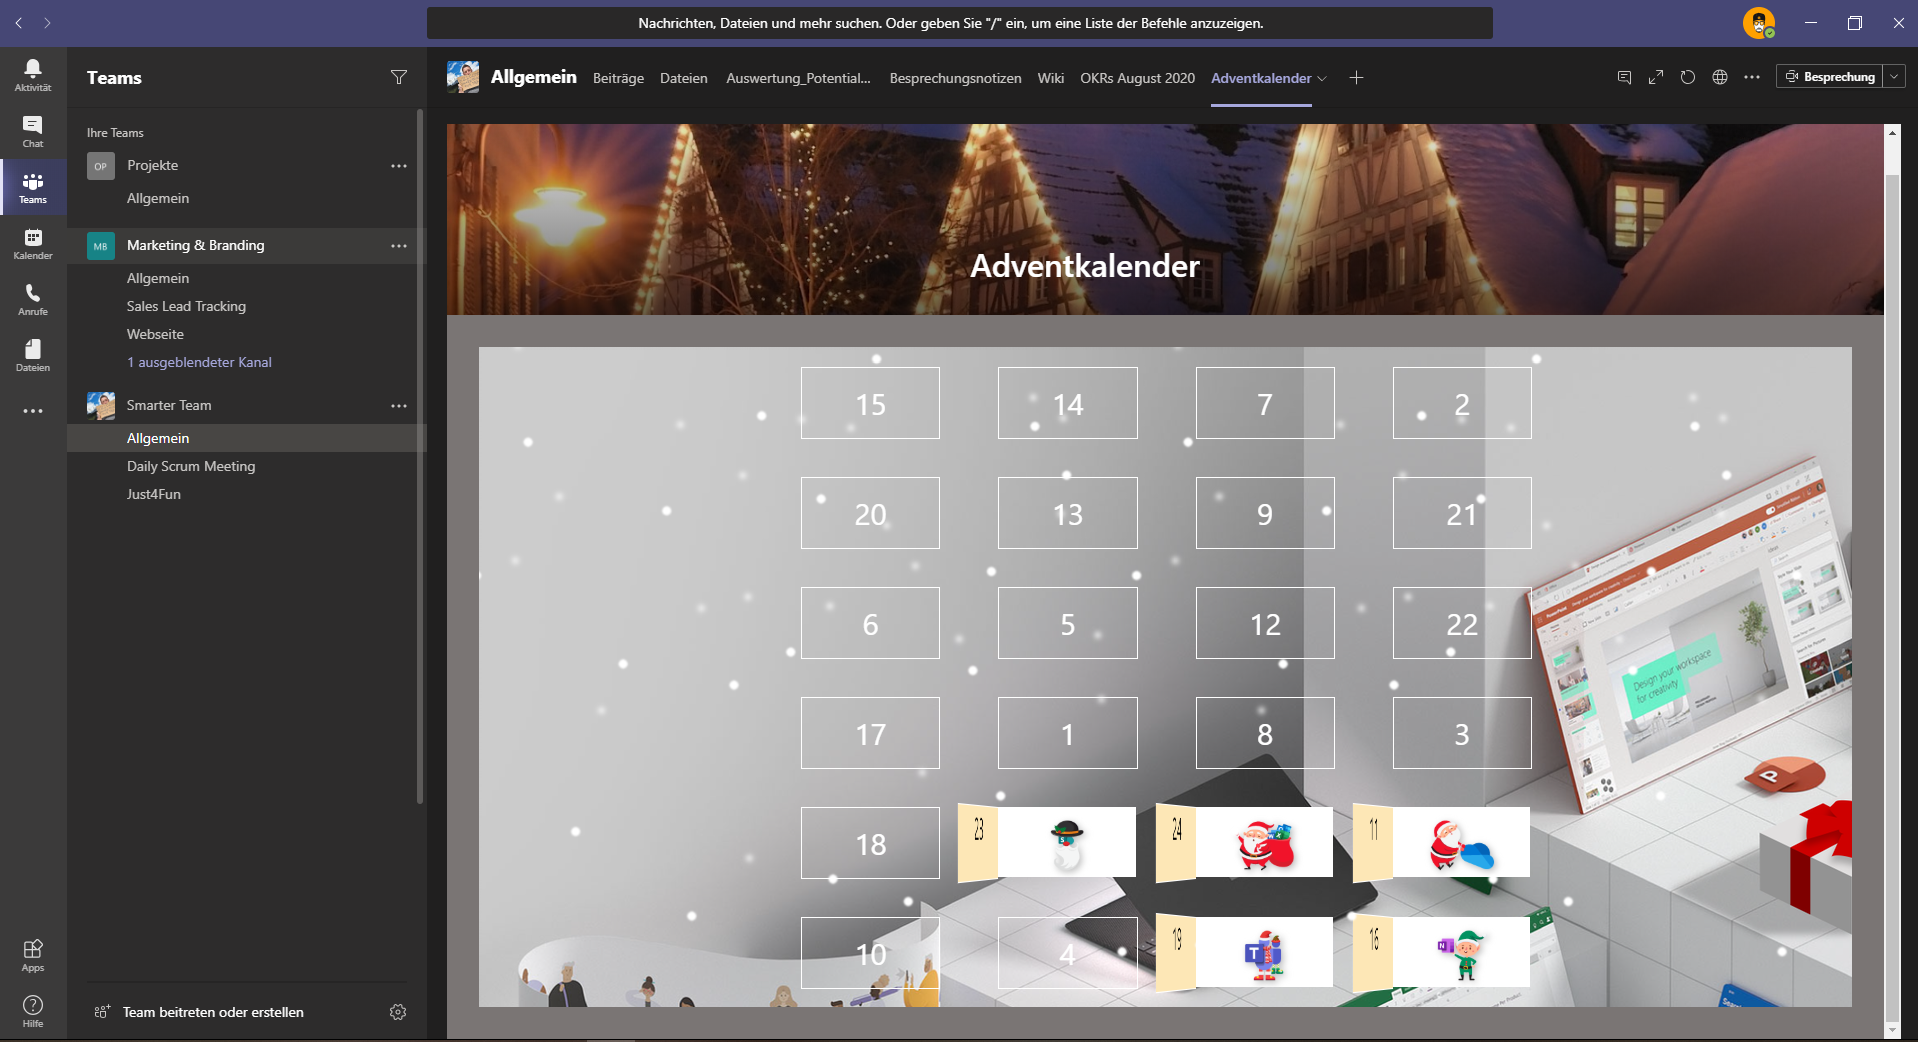
Task: Click the Hilfe question mark icon
Action: 33,1010
